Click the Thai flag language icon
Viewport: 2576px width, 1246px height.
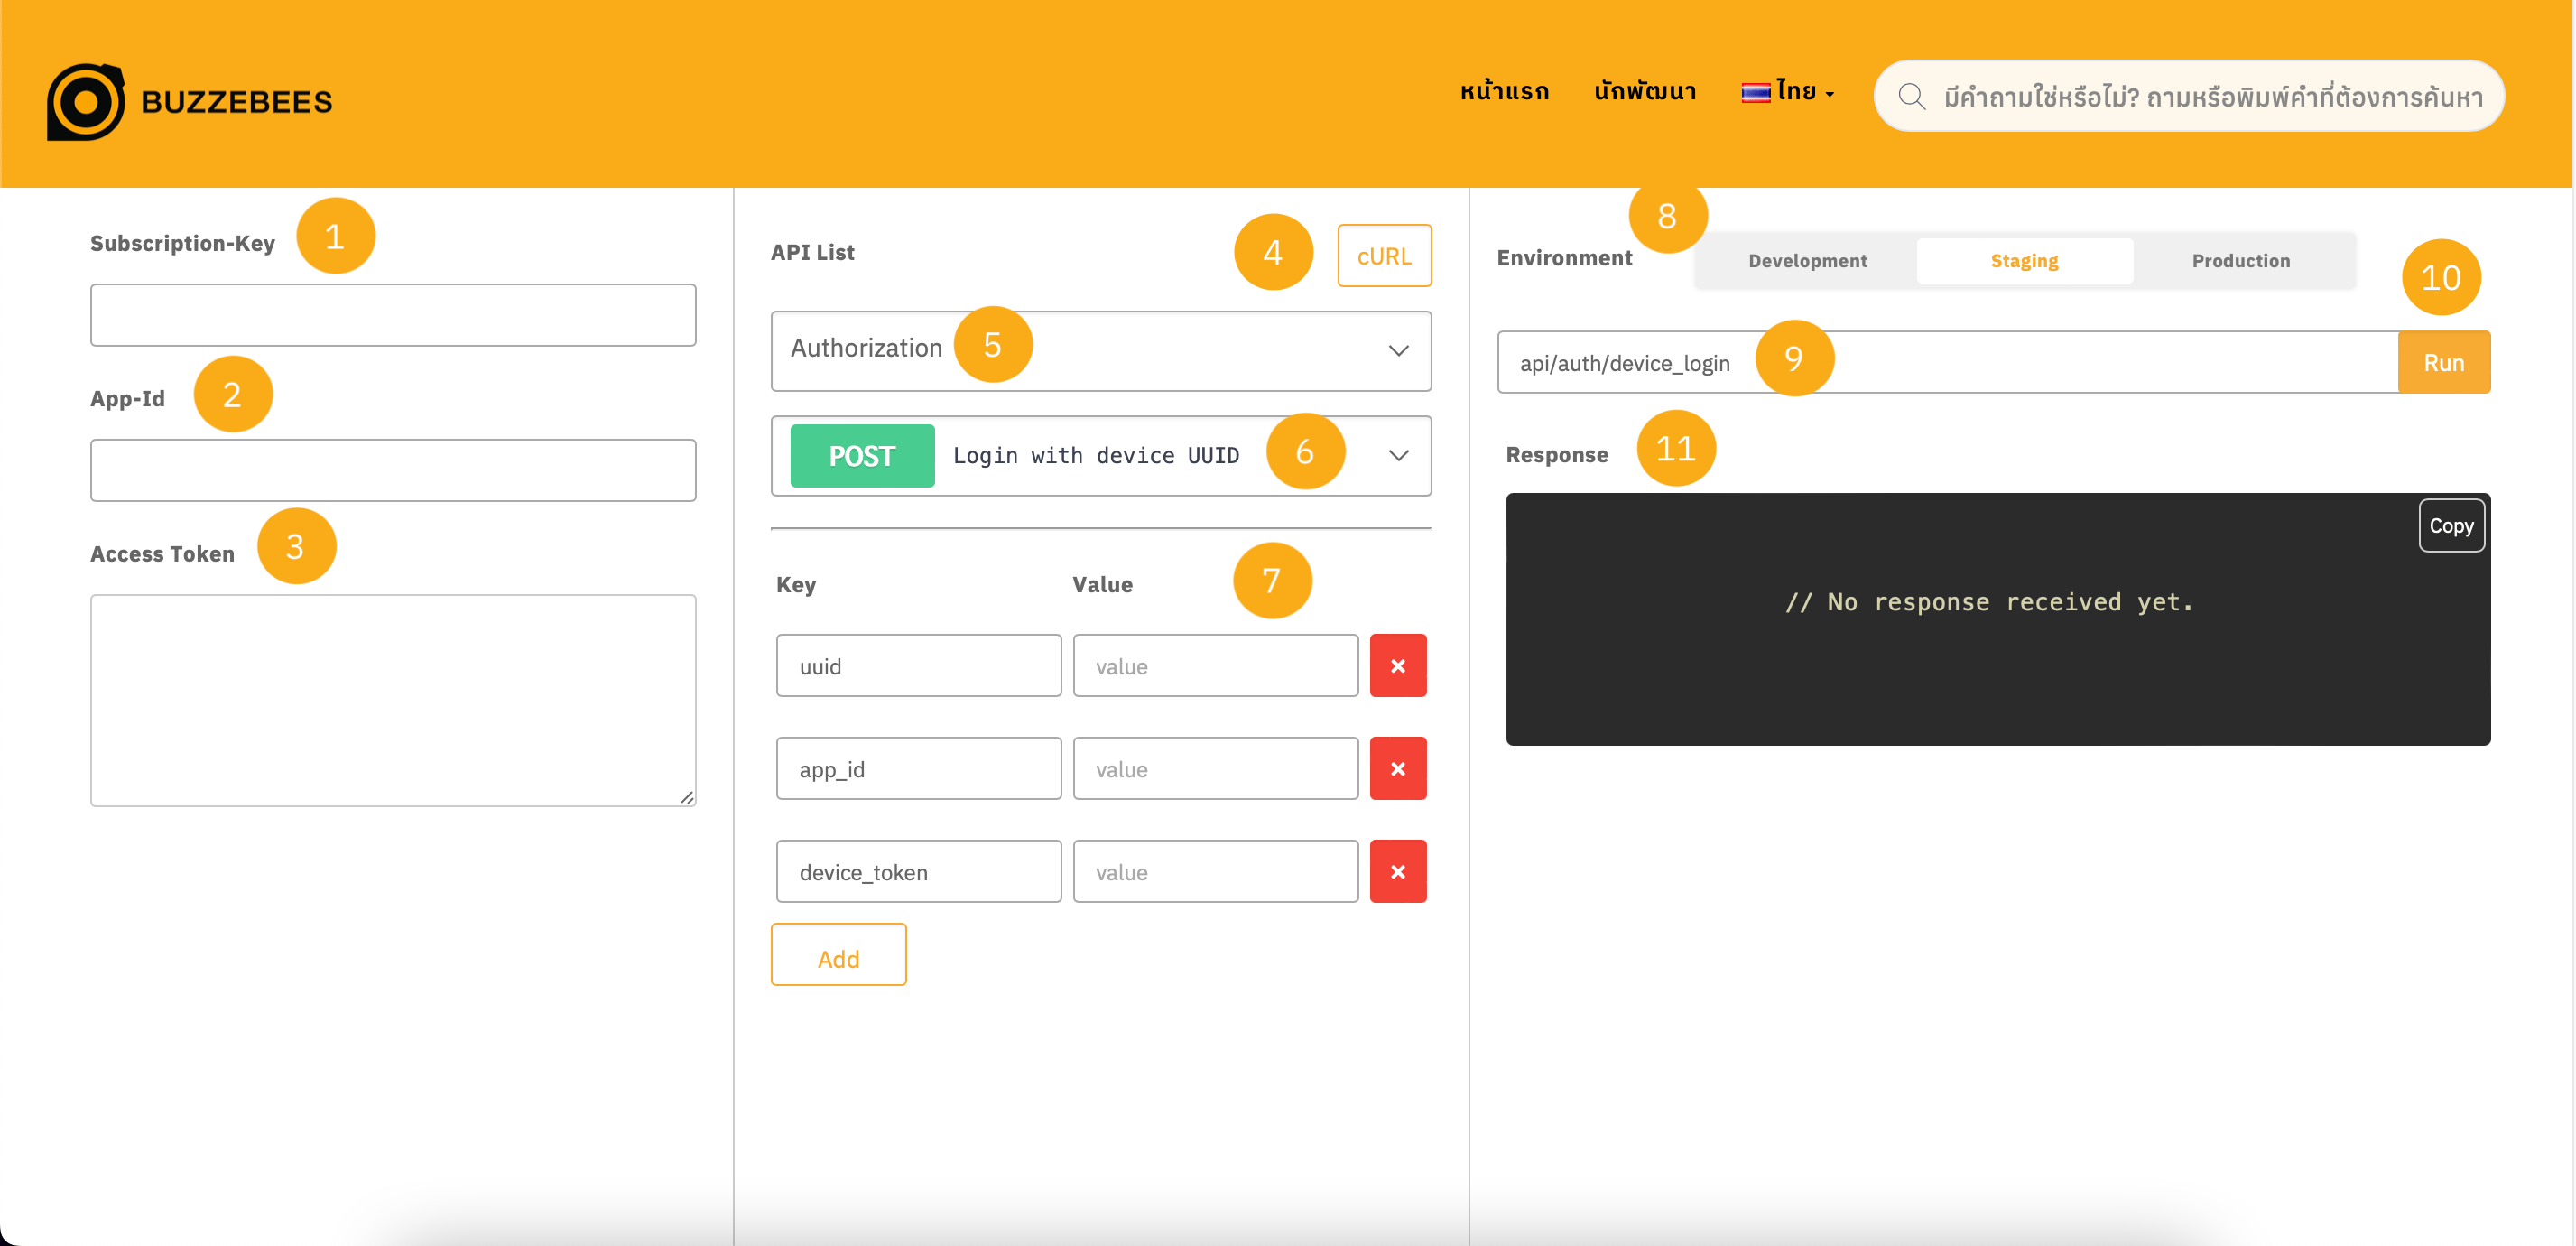(x=1756, y=90)
